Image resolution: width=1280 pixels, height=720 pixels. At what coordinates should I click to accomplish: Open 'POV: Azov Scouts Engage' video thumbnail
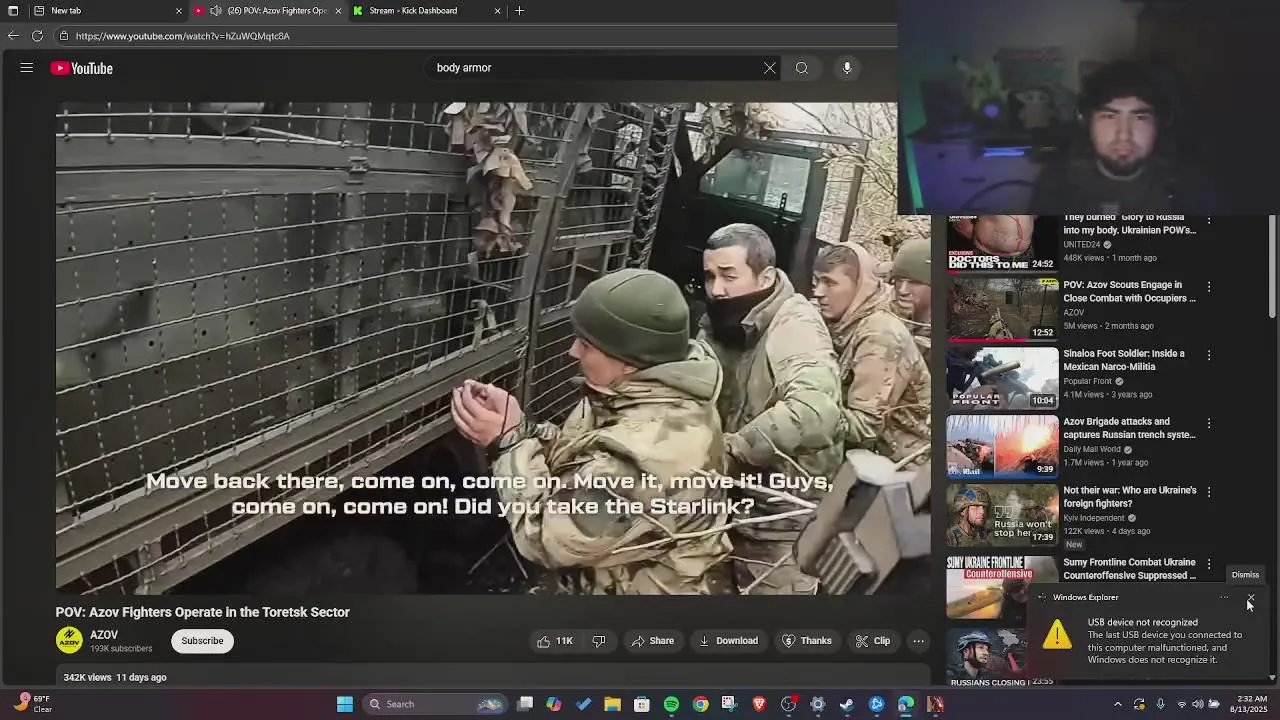point(1002,308)
